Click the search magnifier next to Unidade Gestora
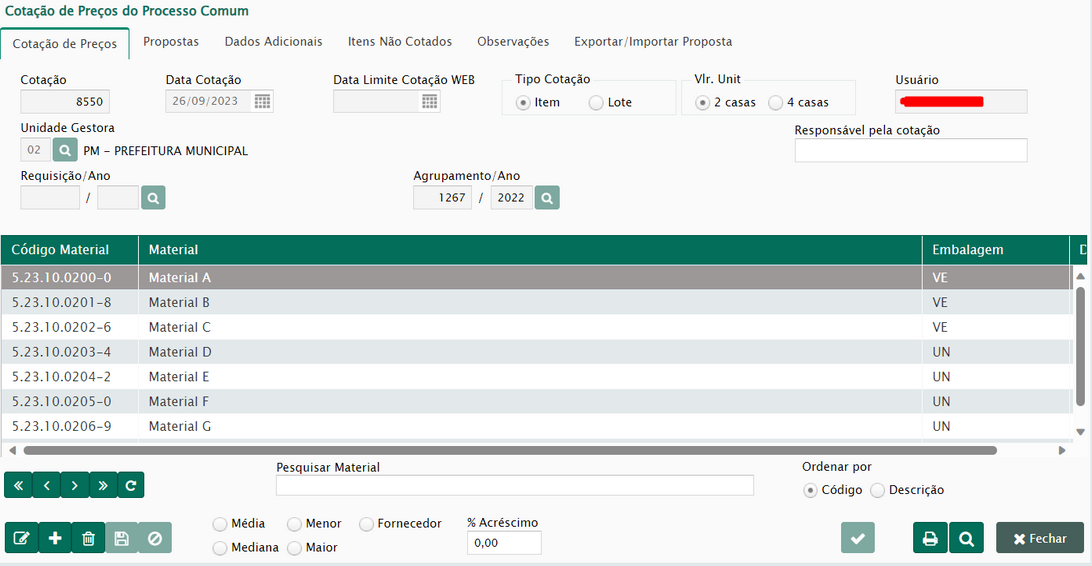 point(64,150)
